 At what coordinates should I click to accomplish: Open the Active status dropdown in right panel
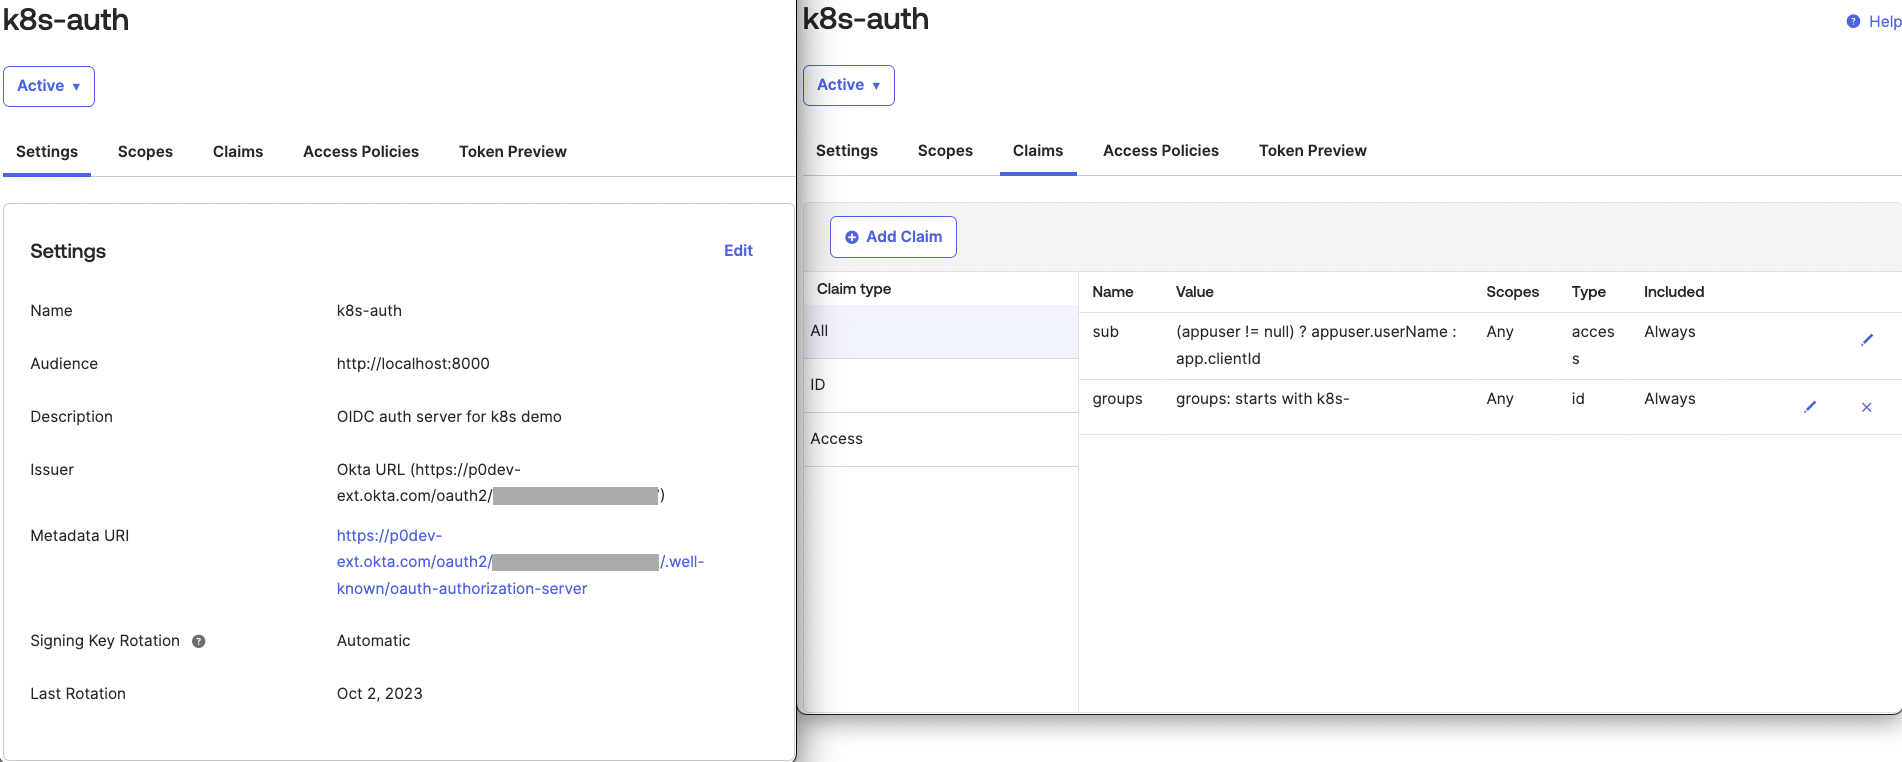(x=848, y=85)
